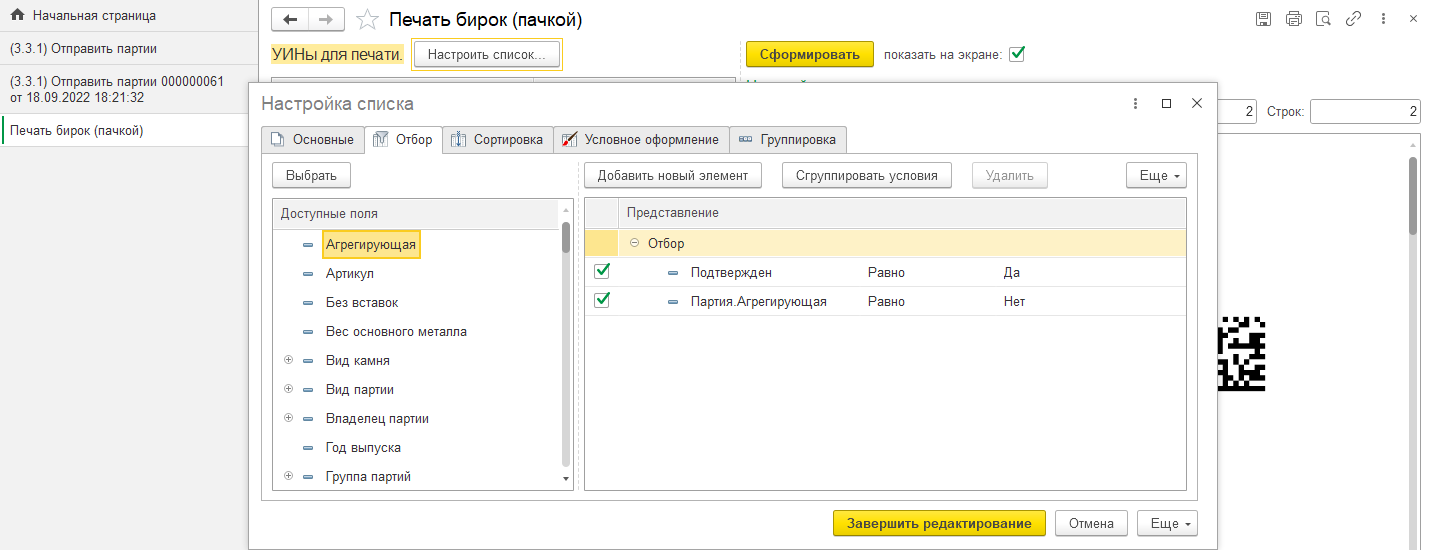
Task: Click home icon of Начальная страница
Action: [x=17, y=16]
